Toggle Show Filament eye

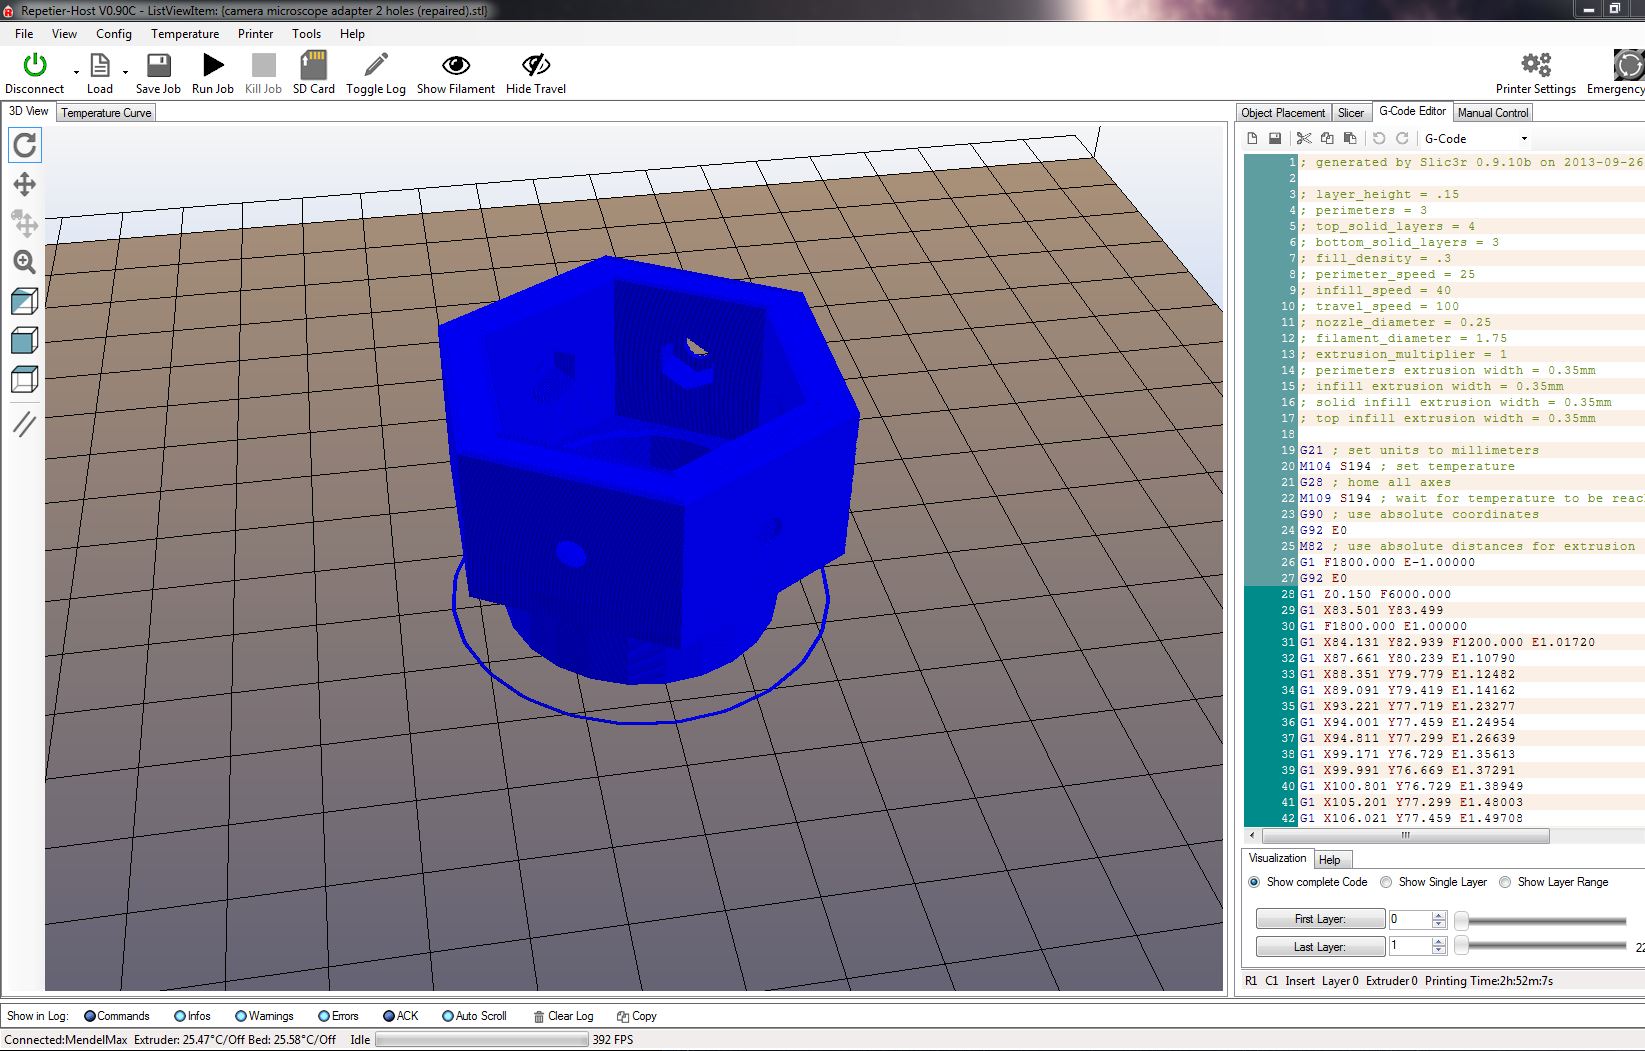pyautogui.click(x=456, y=65)
